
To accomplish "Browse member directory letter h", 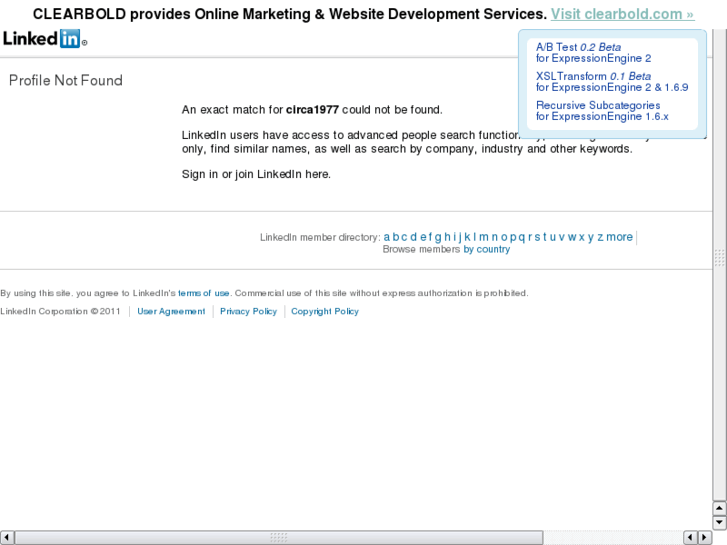I will click(x=447, y=237).
